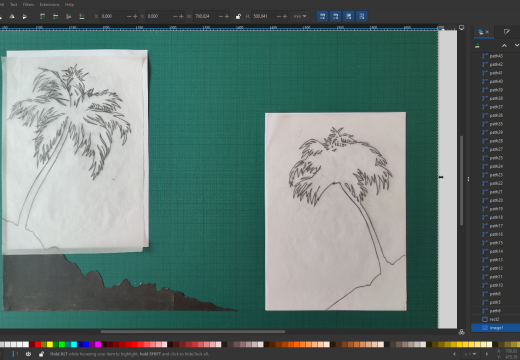Open the Filters menu
Screen dimensions: 520x360
click(x=28, y=5)
